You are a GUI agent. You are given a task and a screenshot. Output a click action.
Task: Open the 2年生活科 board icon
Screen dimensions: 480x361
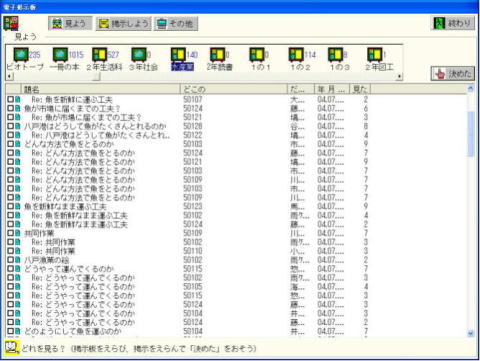pyautogui.click(x=99, y=55)
